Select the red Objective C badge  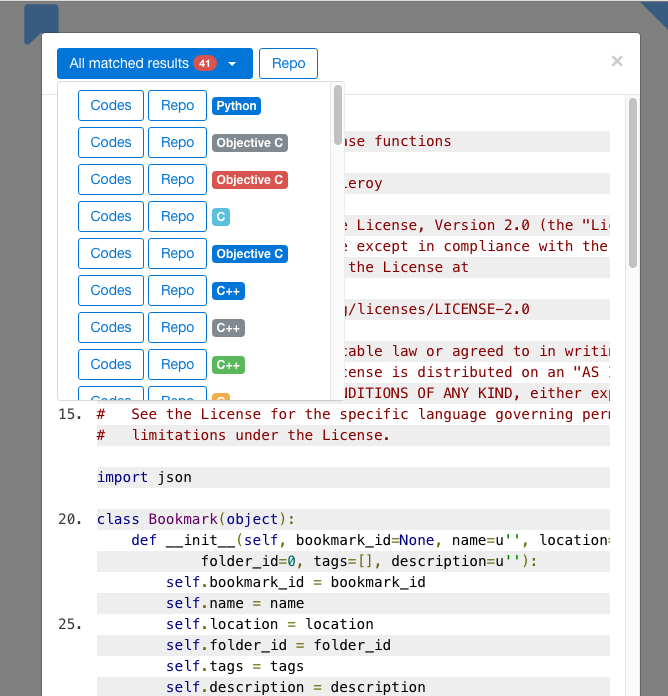tap(250, 180)
